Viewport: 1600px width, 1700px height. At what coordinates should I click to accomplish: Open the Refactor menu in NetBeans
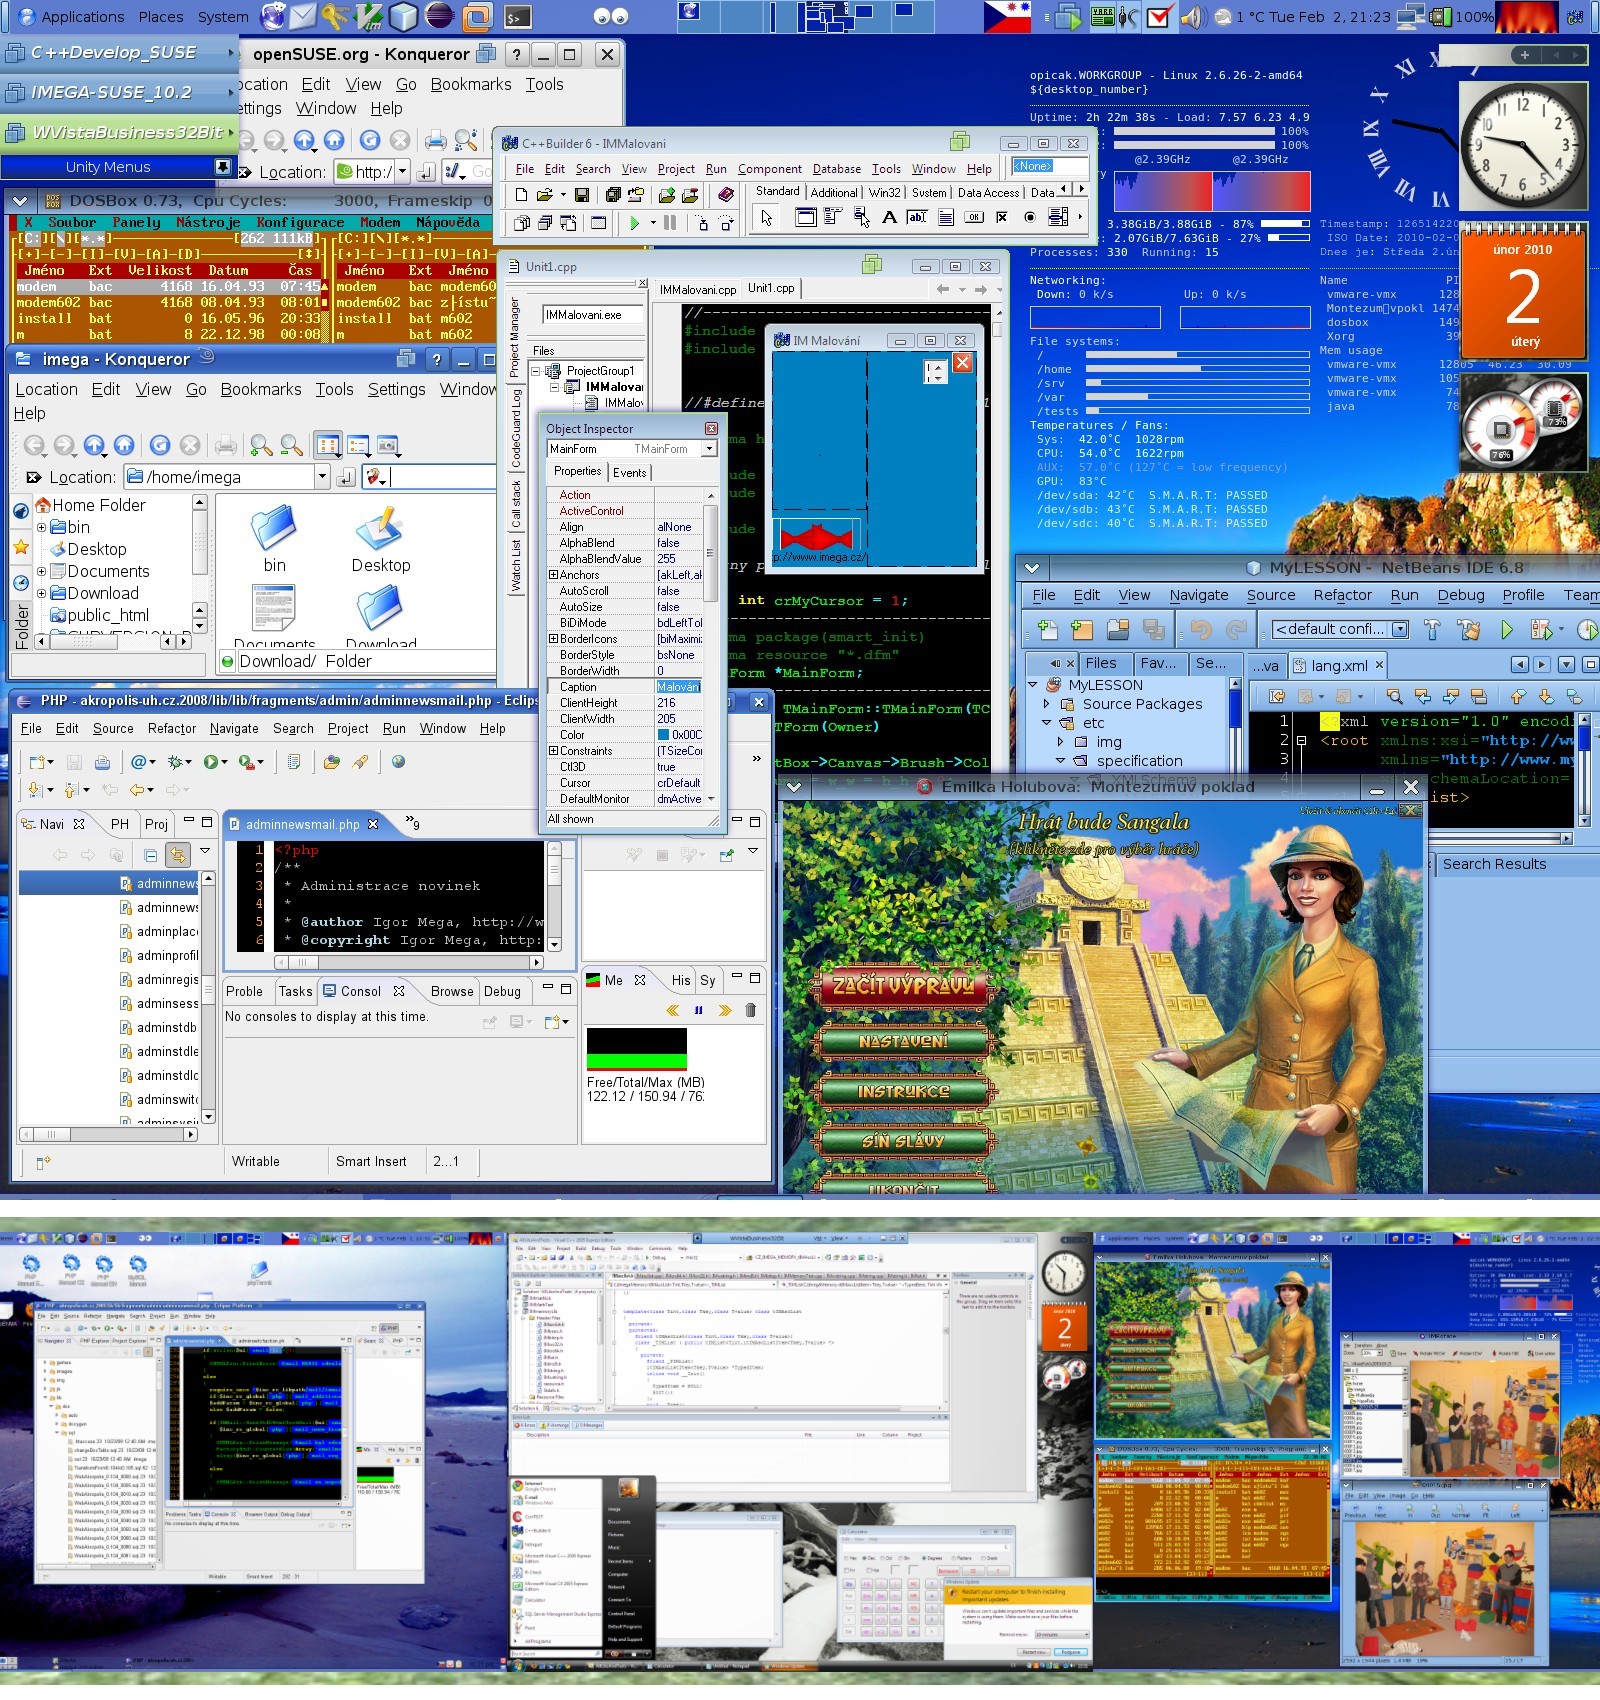click(x=1342, y=595)
